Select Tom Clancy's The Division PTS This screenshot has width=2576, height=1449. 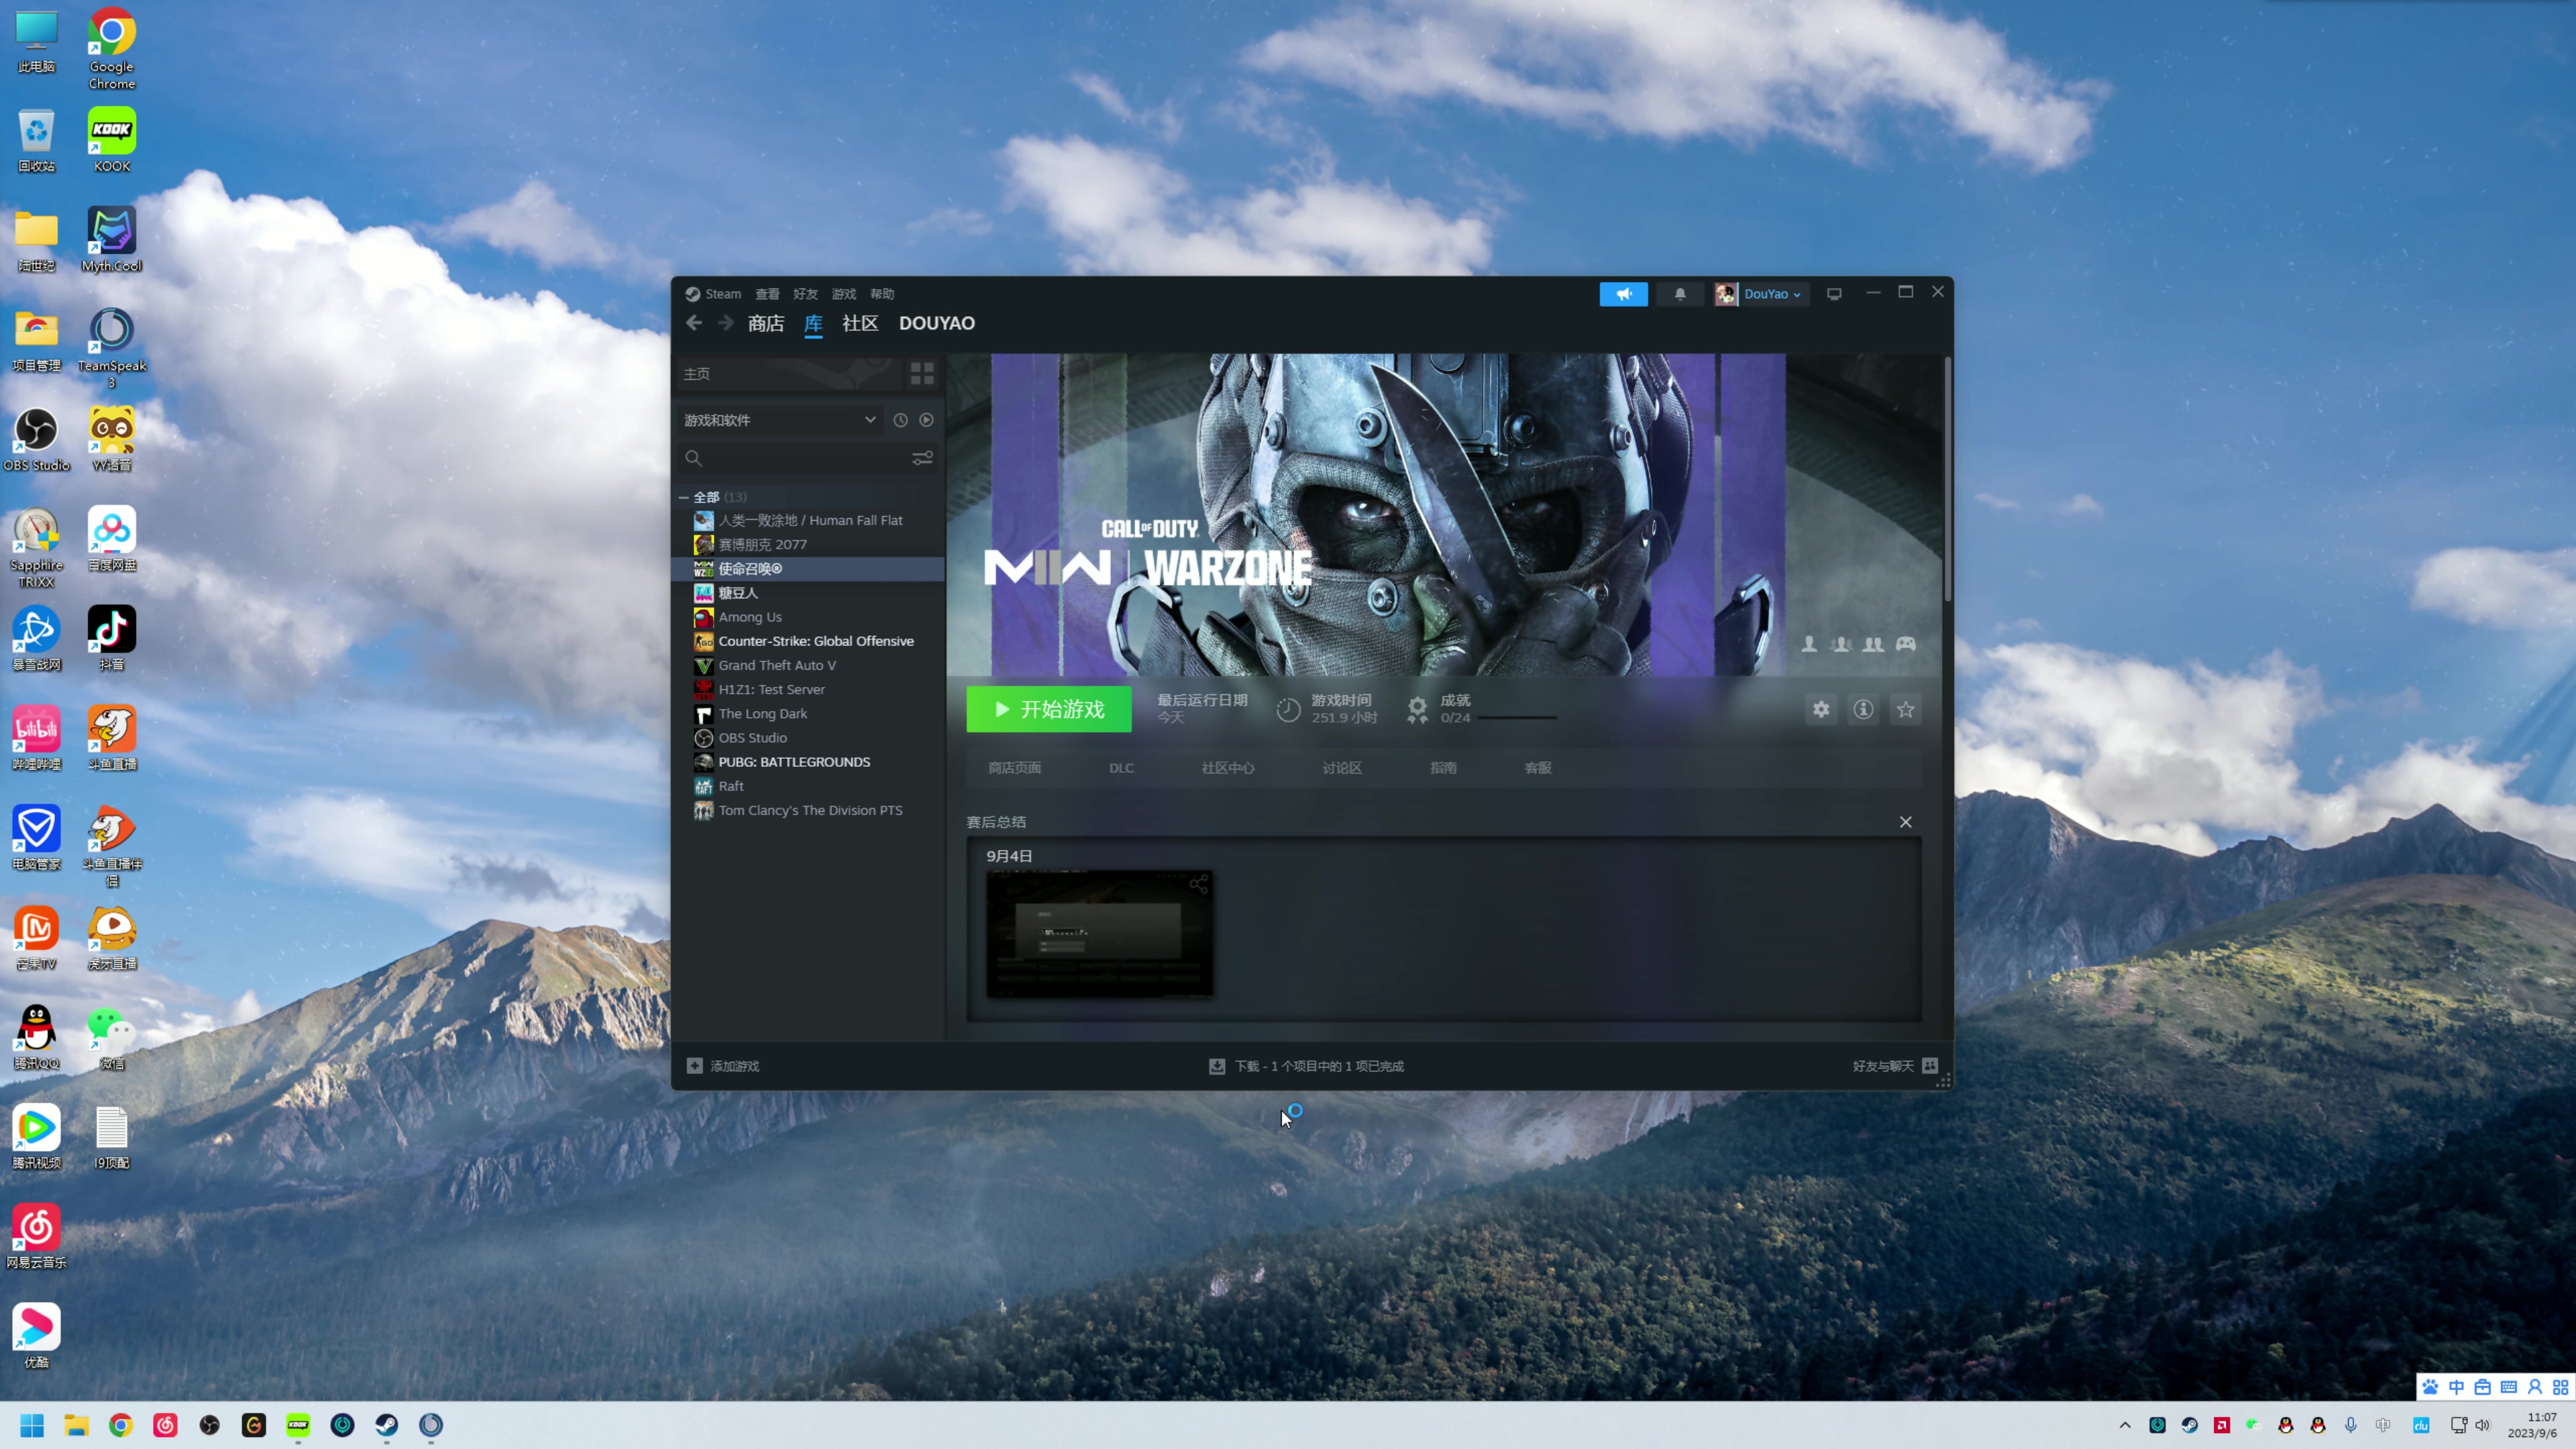(809, 810)
